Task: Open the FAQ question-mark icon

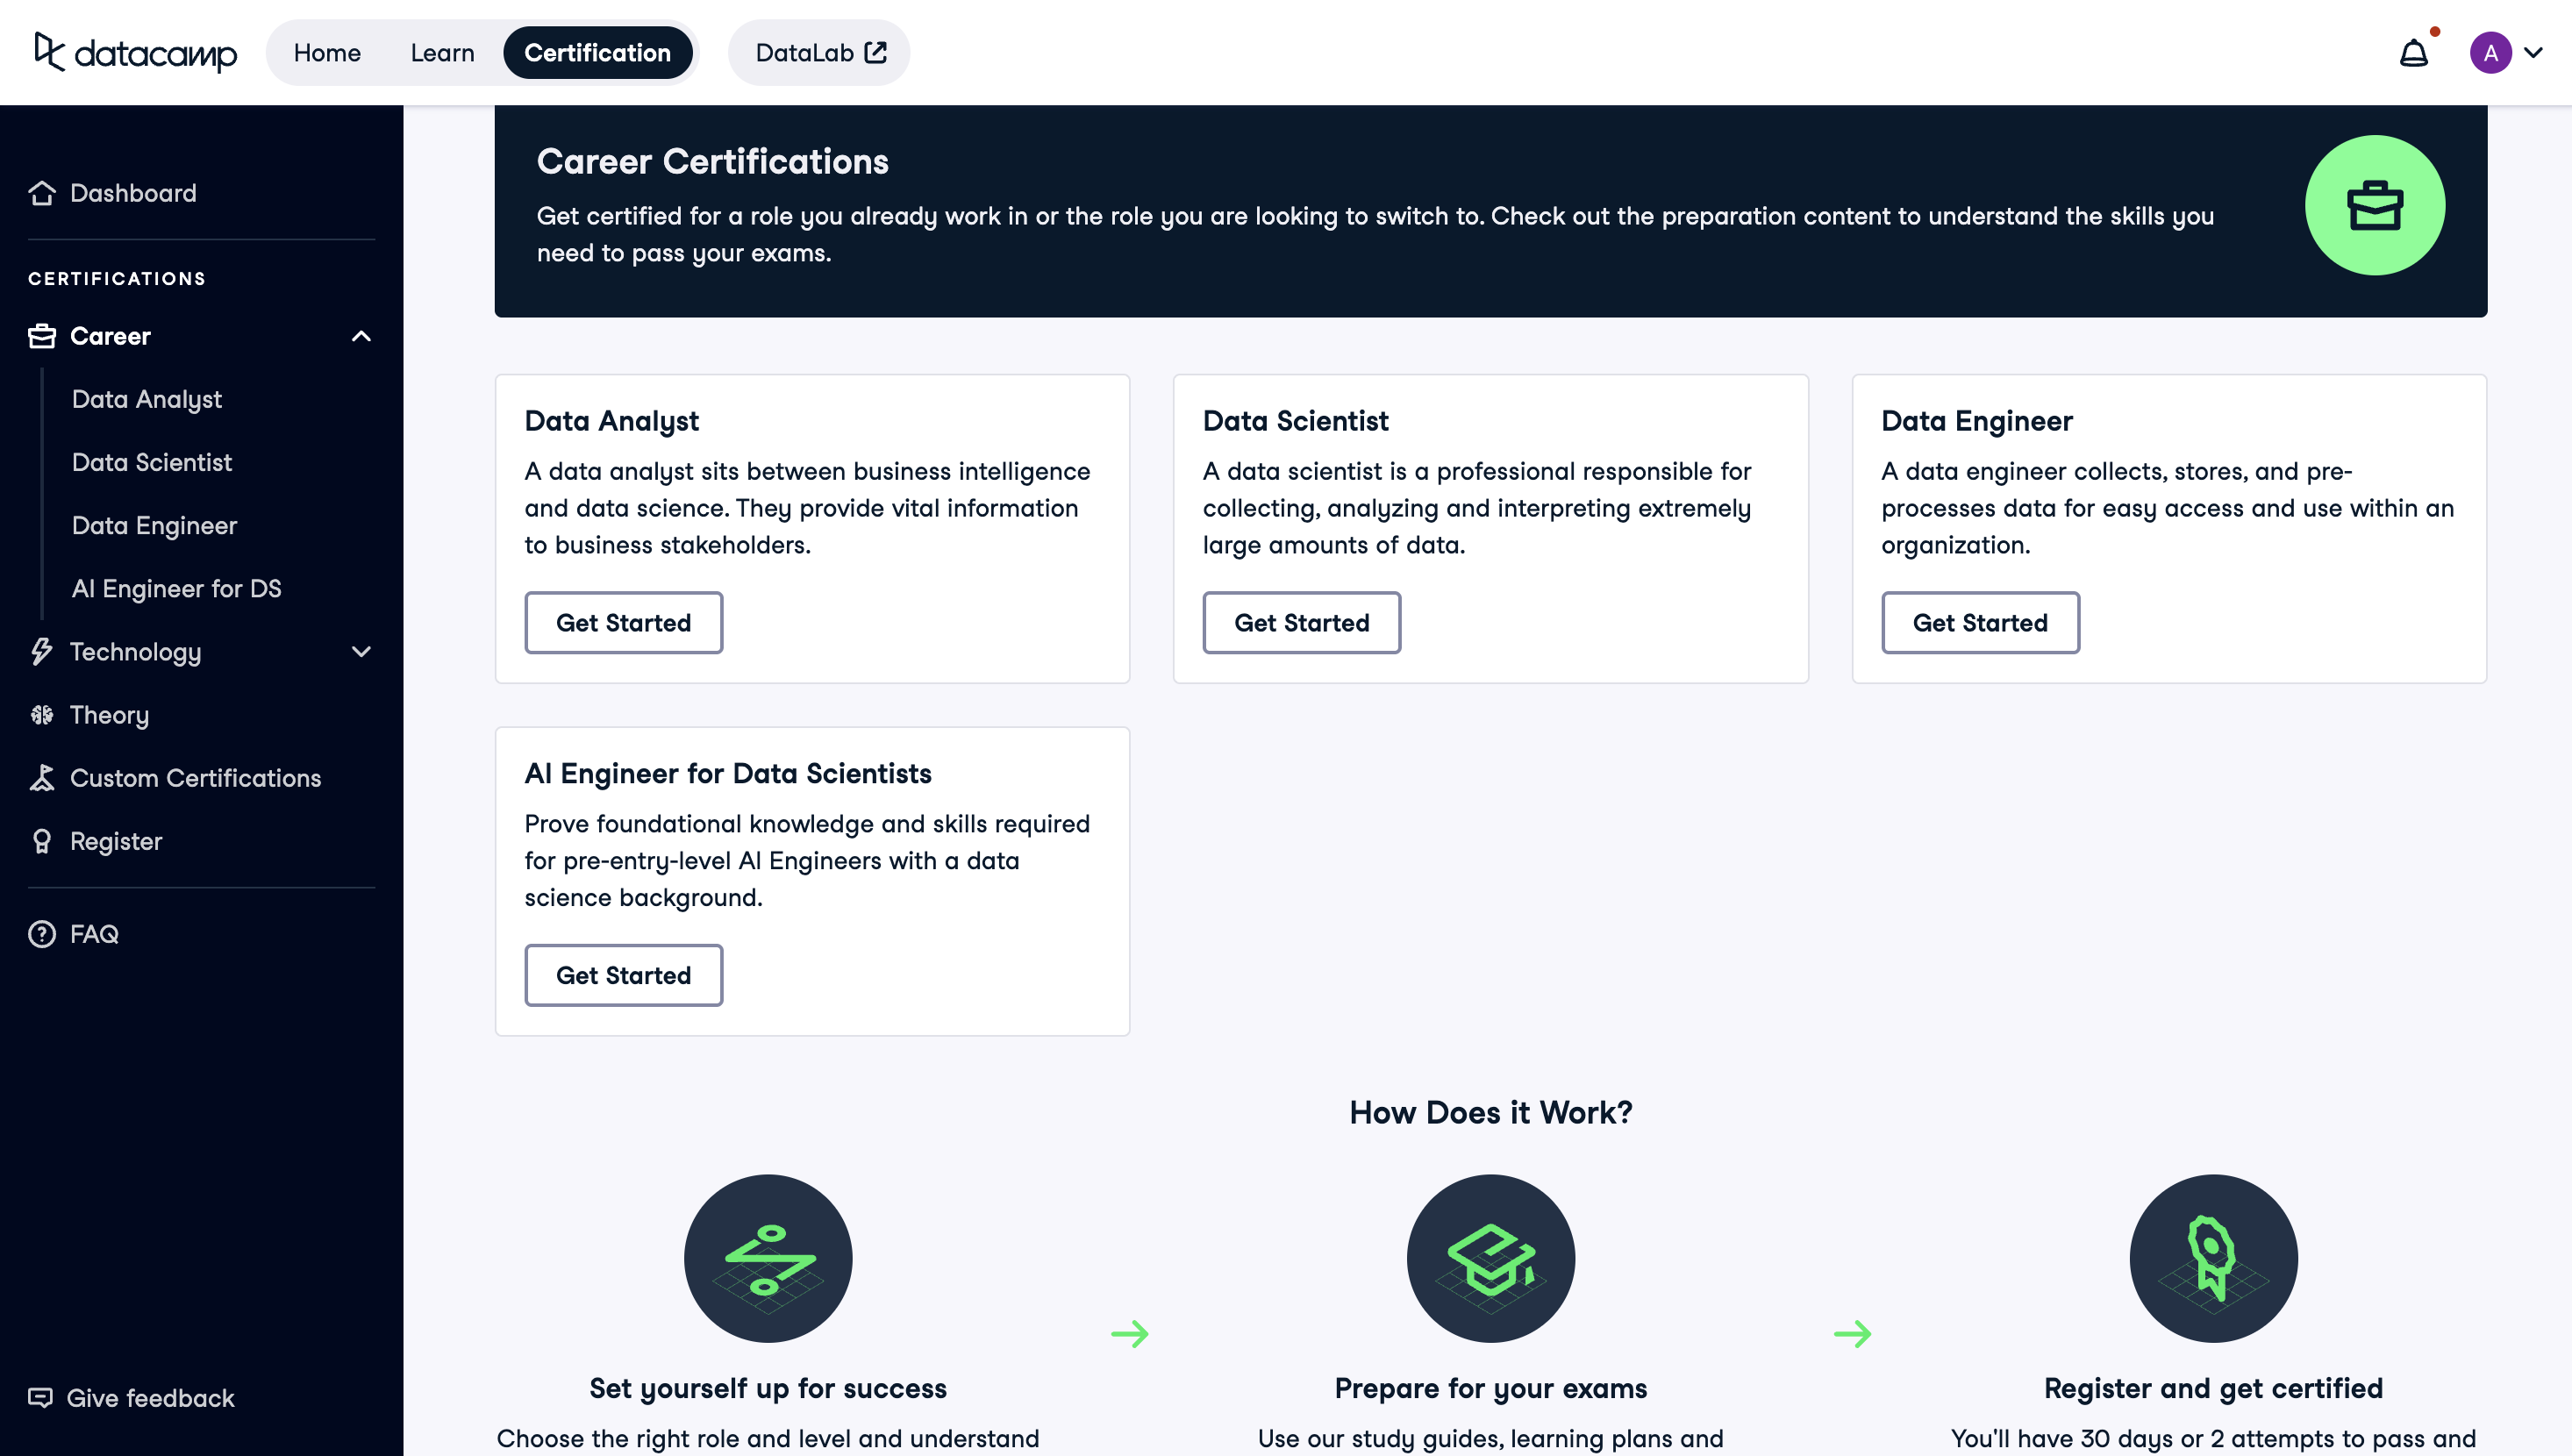Action: point(42,934)
